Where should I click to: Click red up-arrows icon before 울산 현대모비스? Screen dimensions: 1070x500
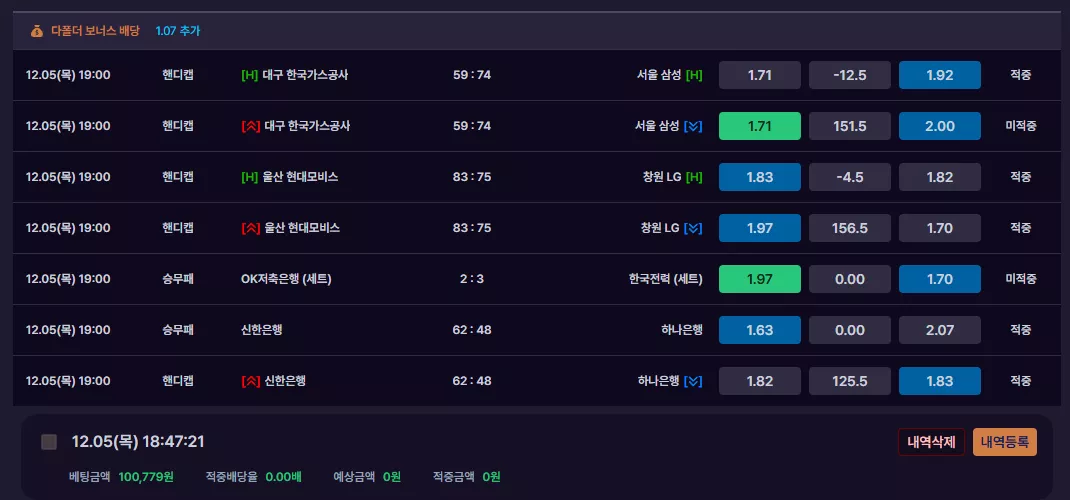pos(250,228)
